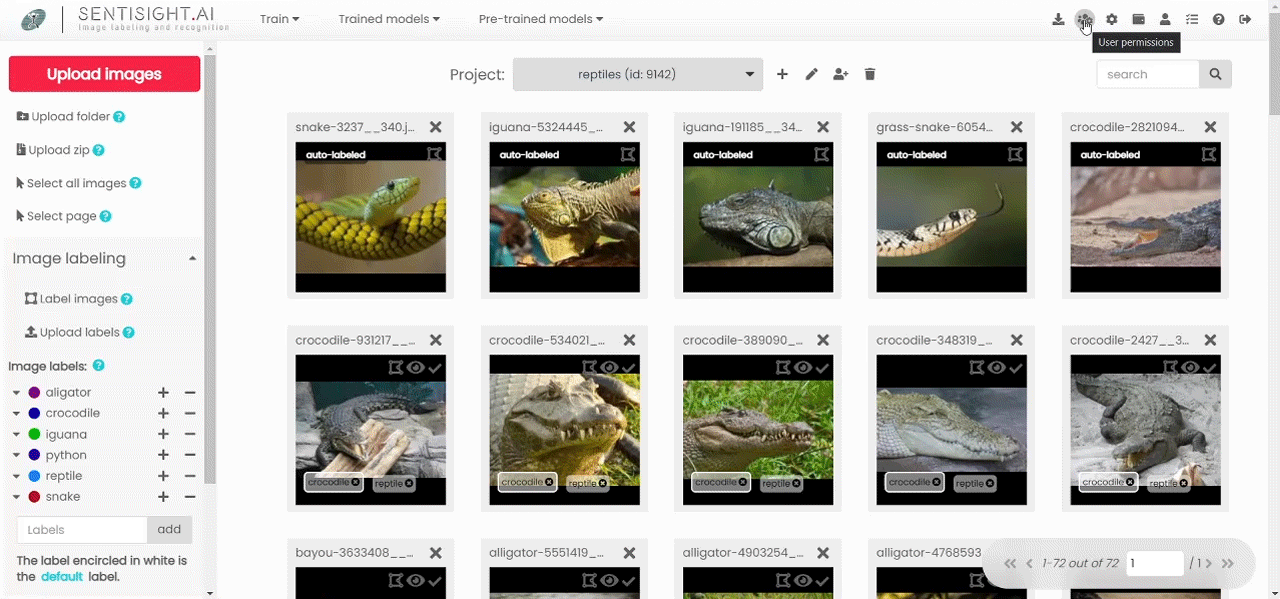1280x599 pixels.
Task: Click the Upload images button
Action: (x=104, y=74)
